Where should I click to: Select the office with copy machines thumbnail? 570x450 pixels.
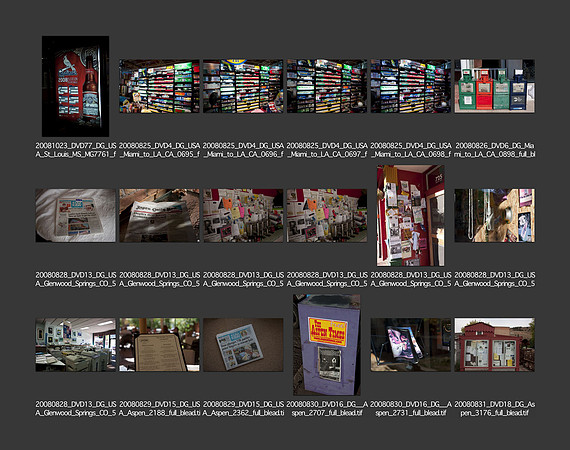(x=75, y=345)
